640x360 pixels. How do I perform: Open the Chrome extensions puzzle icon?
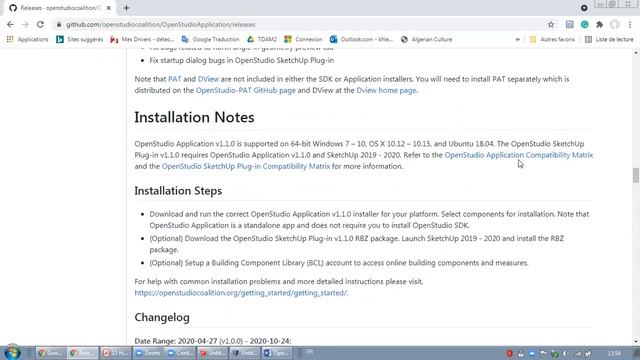(599, 24)
